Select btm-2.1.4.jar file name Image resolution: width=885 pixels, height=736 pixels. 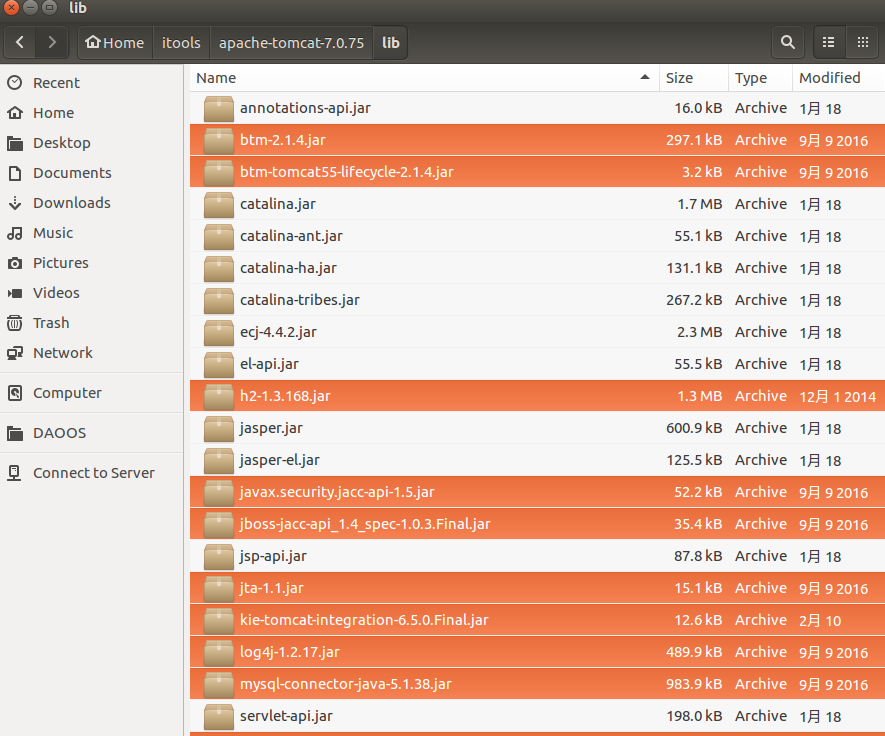pyautogui.click(x=283, y=140)
